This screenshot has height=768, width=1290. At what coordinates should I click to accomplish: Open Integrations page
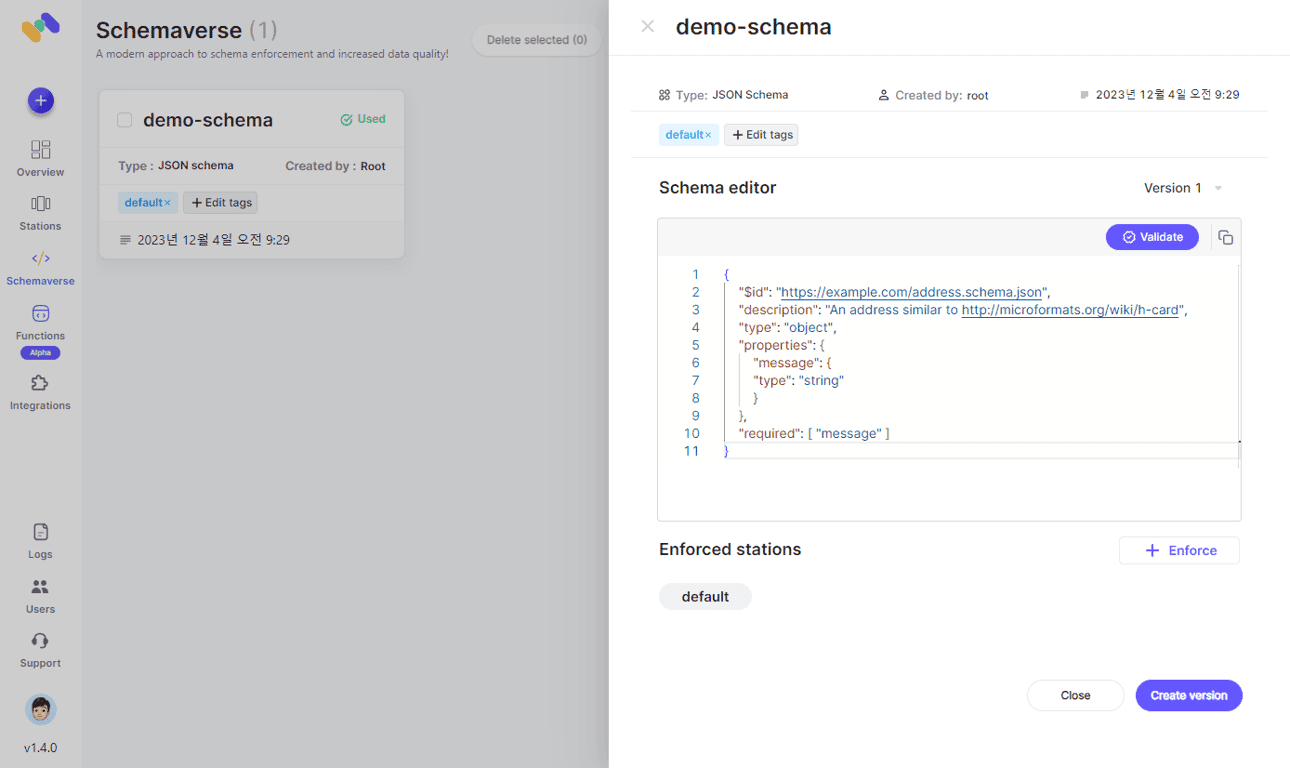point(40,392)
